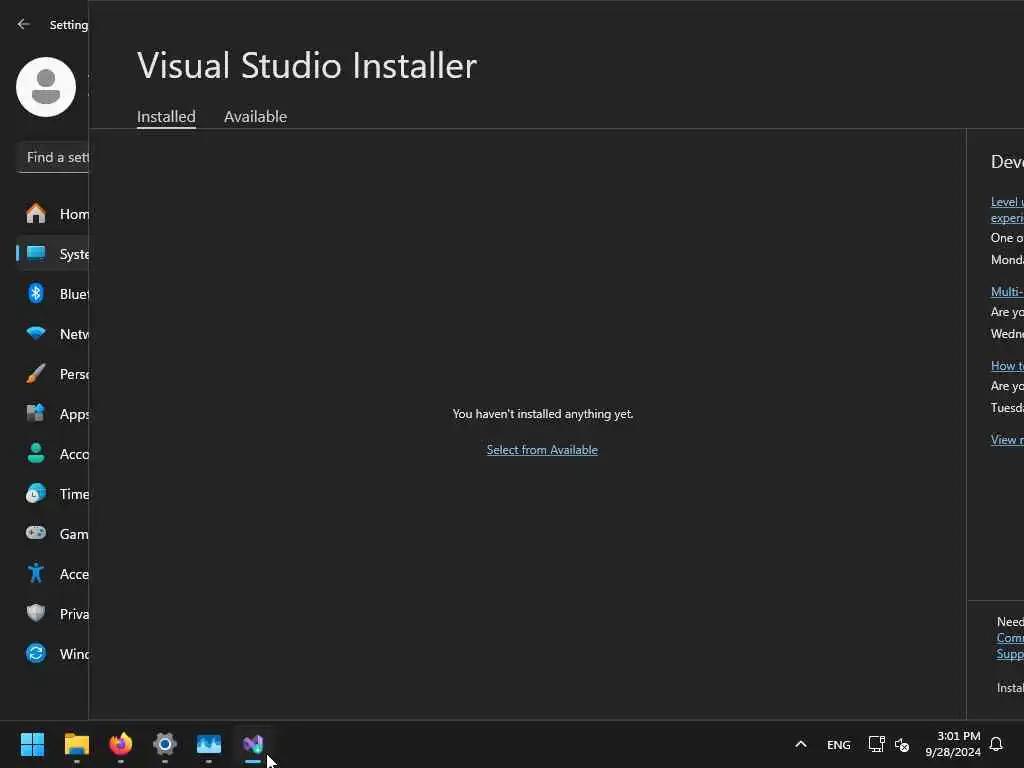Select System in the Settings sidebar

55,254
